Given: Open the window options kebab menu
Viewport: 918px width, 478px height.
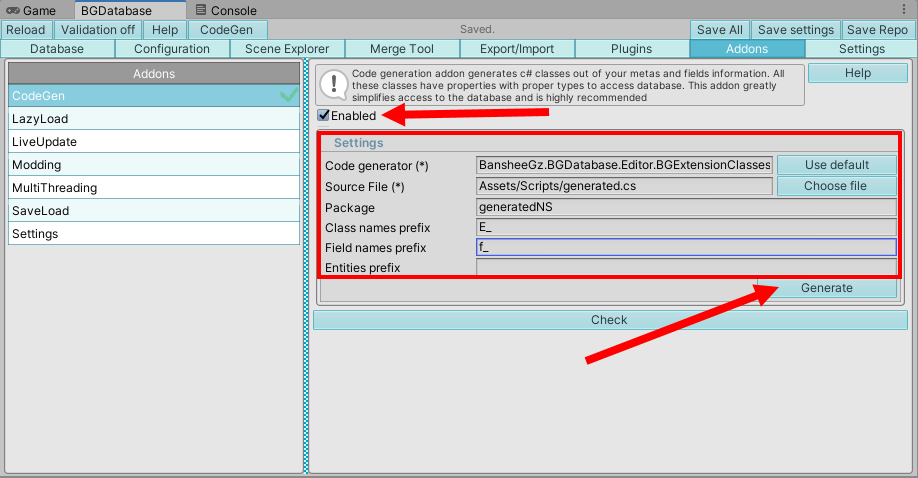Looking at the screenshot, I should pos(905,9).
